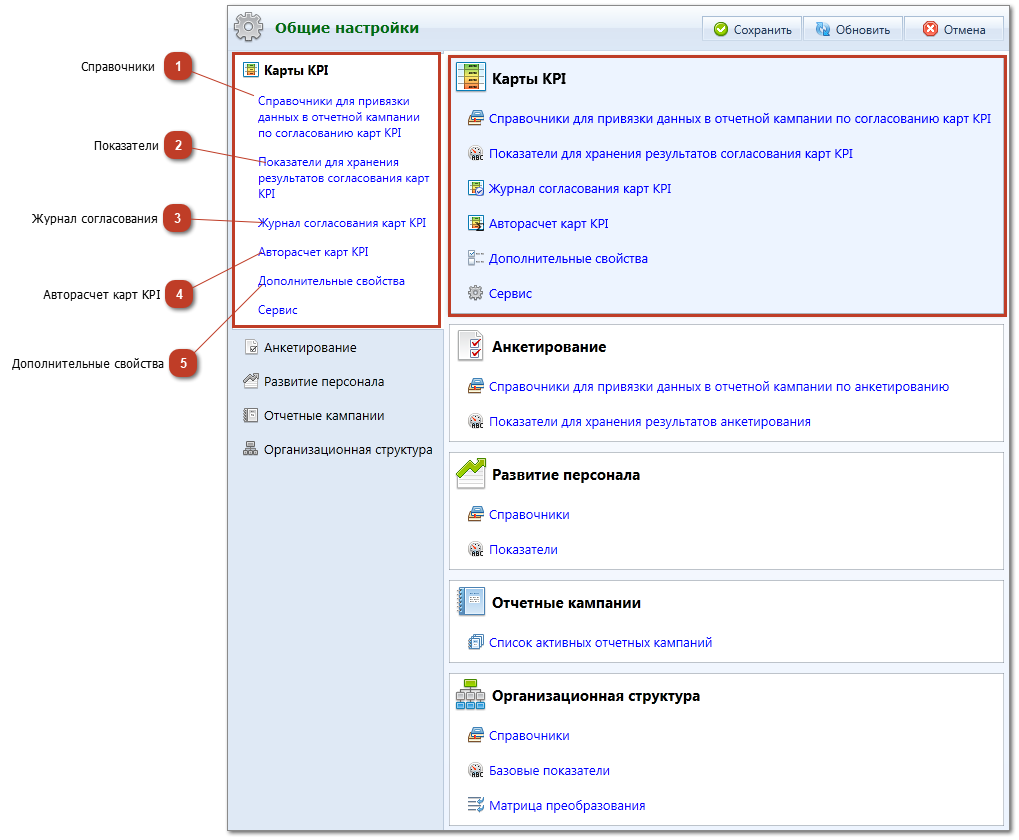Save settings with the Сохранить button
Screen dimensions: 1019x840
click(x=752, y=29)
